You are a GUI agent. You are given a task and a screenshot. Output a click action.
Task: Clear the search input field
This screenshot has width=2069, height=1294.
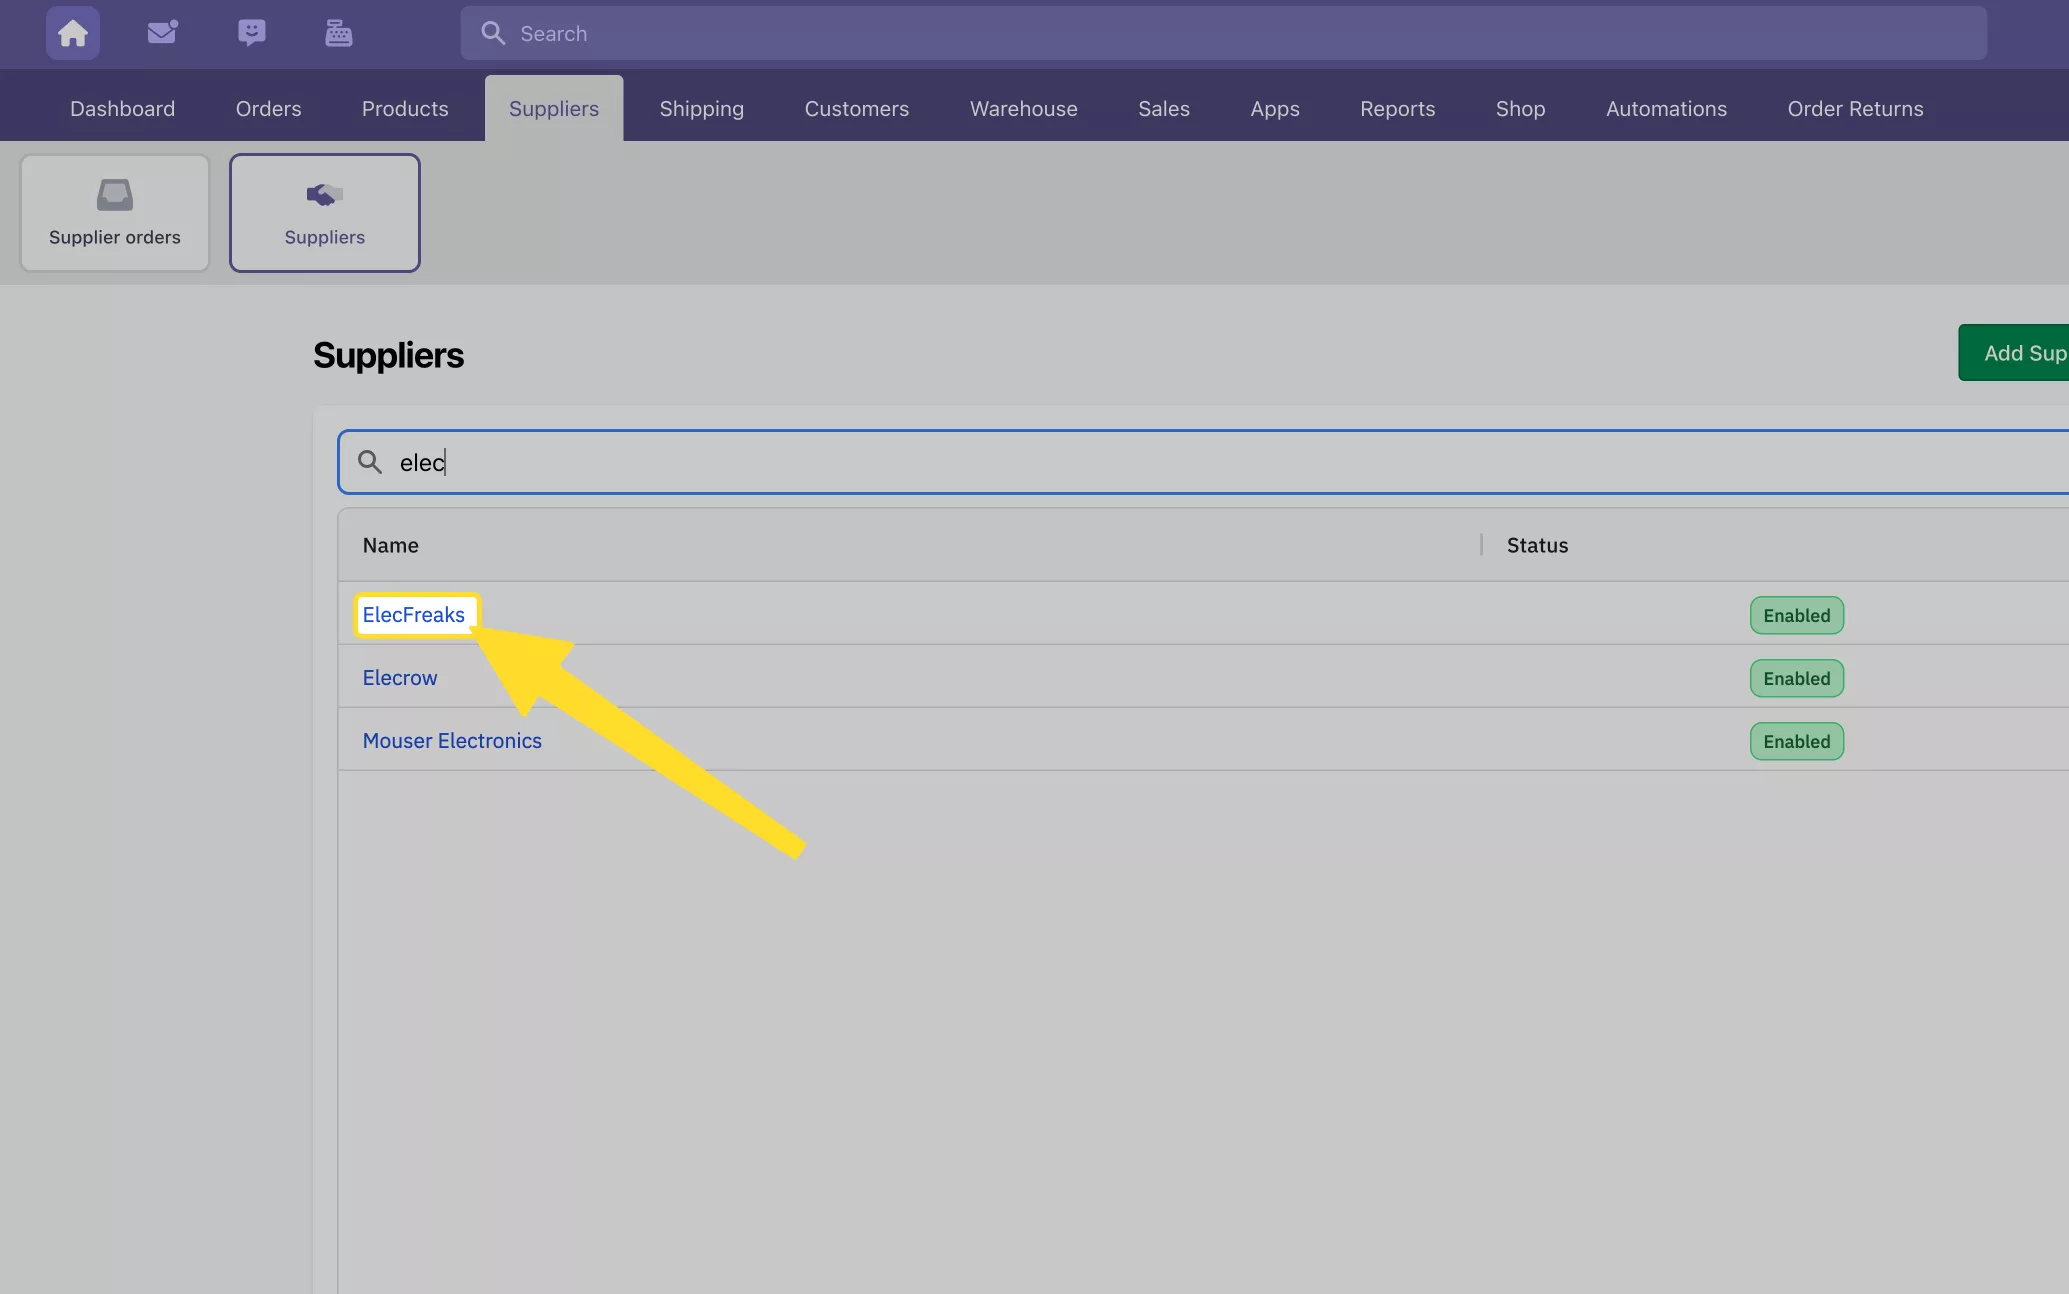click(x=1203, y=461)
